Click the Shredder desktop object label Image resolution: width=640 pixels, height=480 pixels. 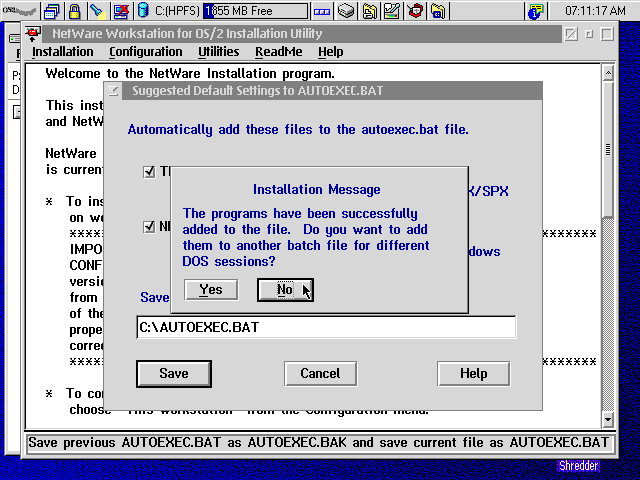[x=579, y=466]
